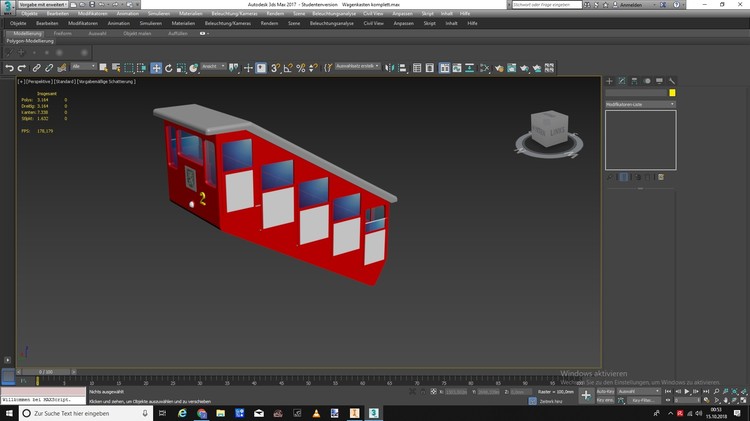Activate Bind to Space Warp tool
This screenshot has height=421, width=750.
coord(62,68)
